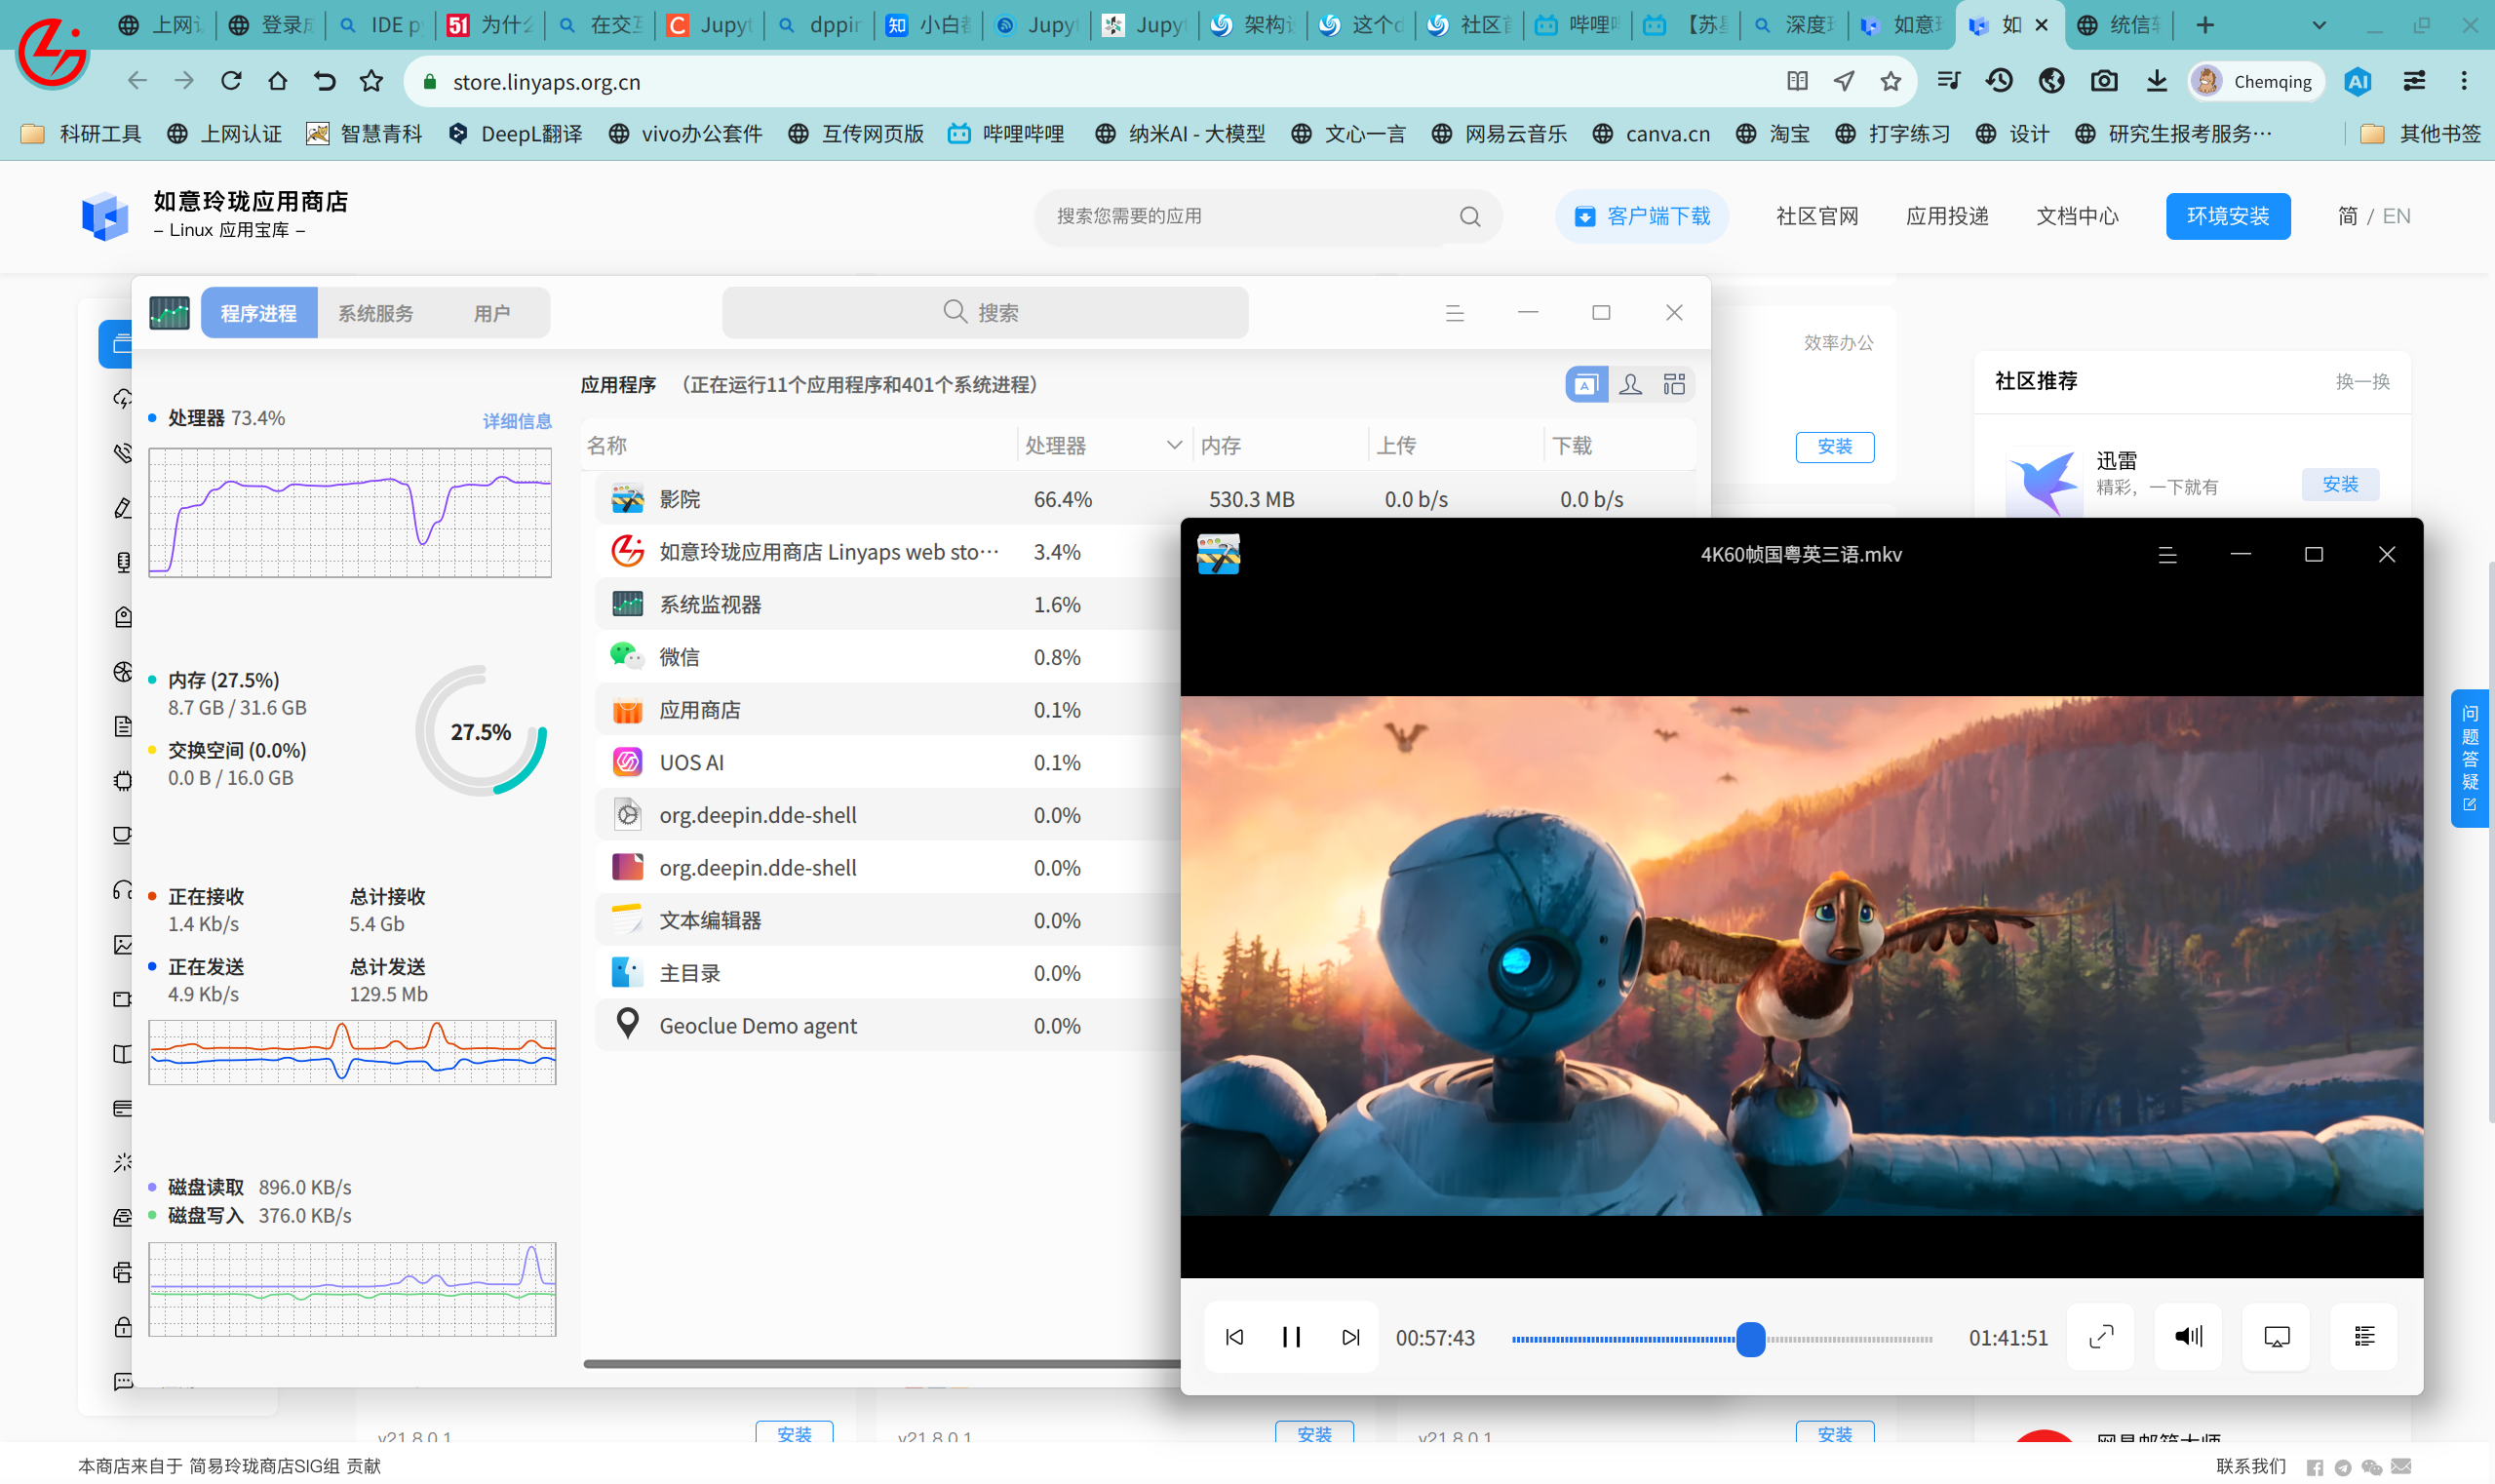This screenshot has width=2495, height=1484.
Task: Click the system monitor horizontal scrollbar
Action: tap(882, 1363)
